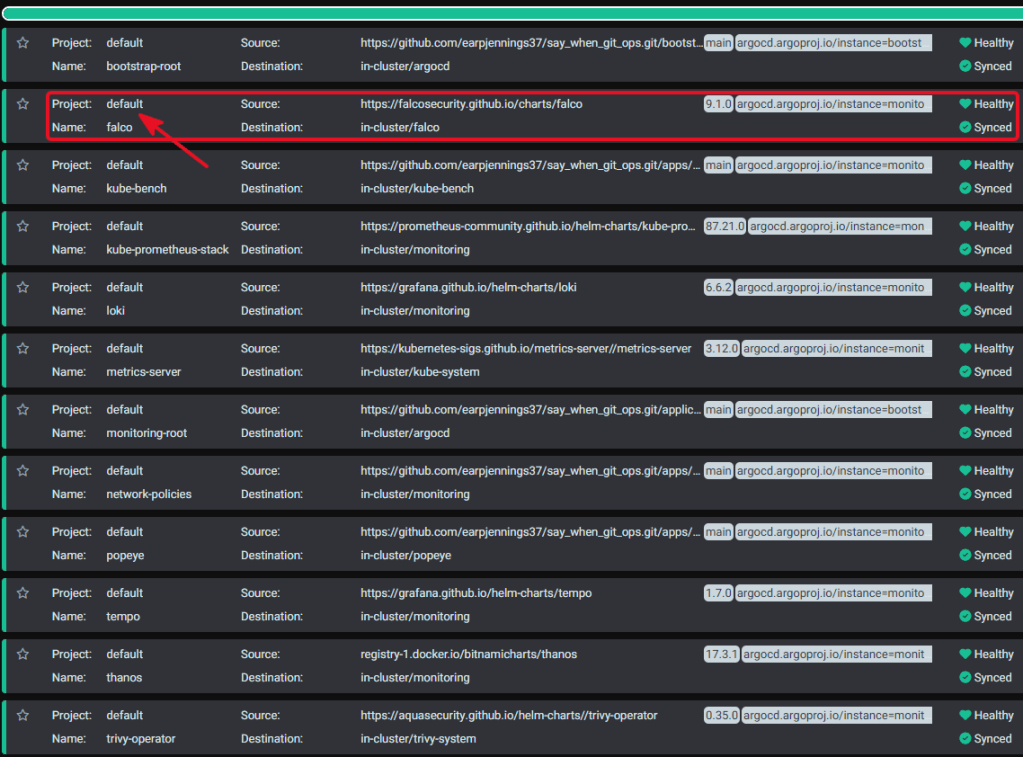Screen dimensions: 1023x757
Task: Click the Synced check icon for metrics-server
Action: click(965, 372)
